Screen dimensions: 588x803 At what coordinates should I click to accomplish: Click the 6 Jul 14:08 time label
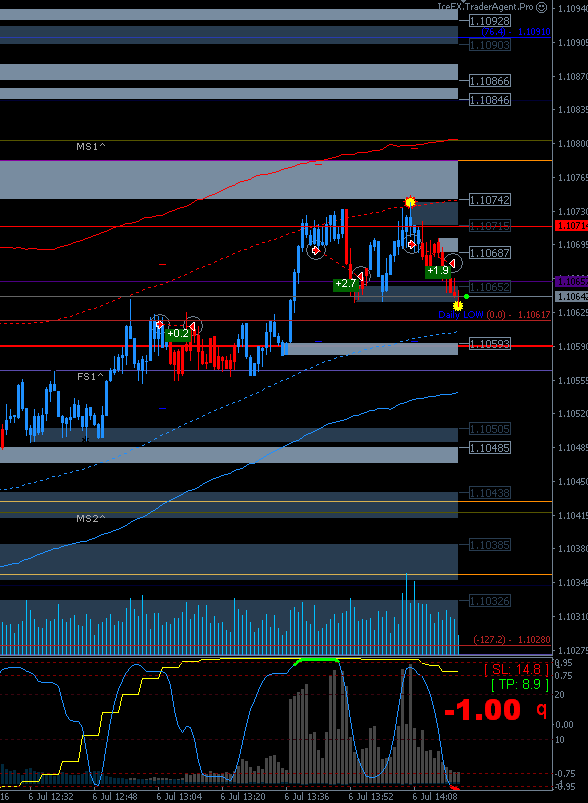point(435,797)
